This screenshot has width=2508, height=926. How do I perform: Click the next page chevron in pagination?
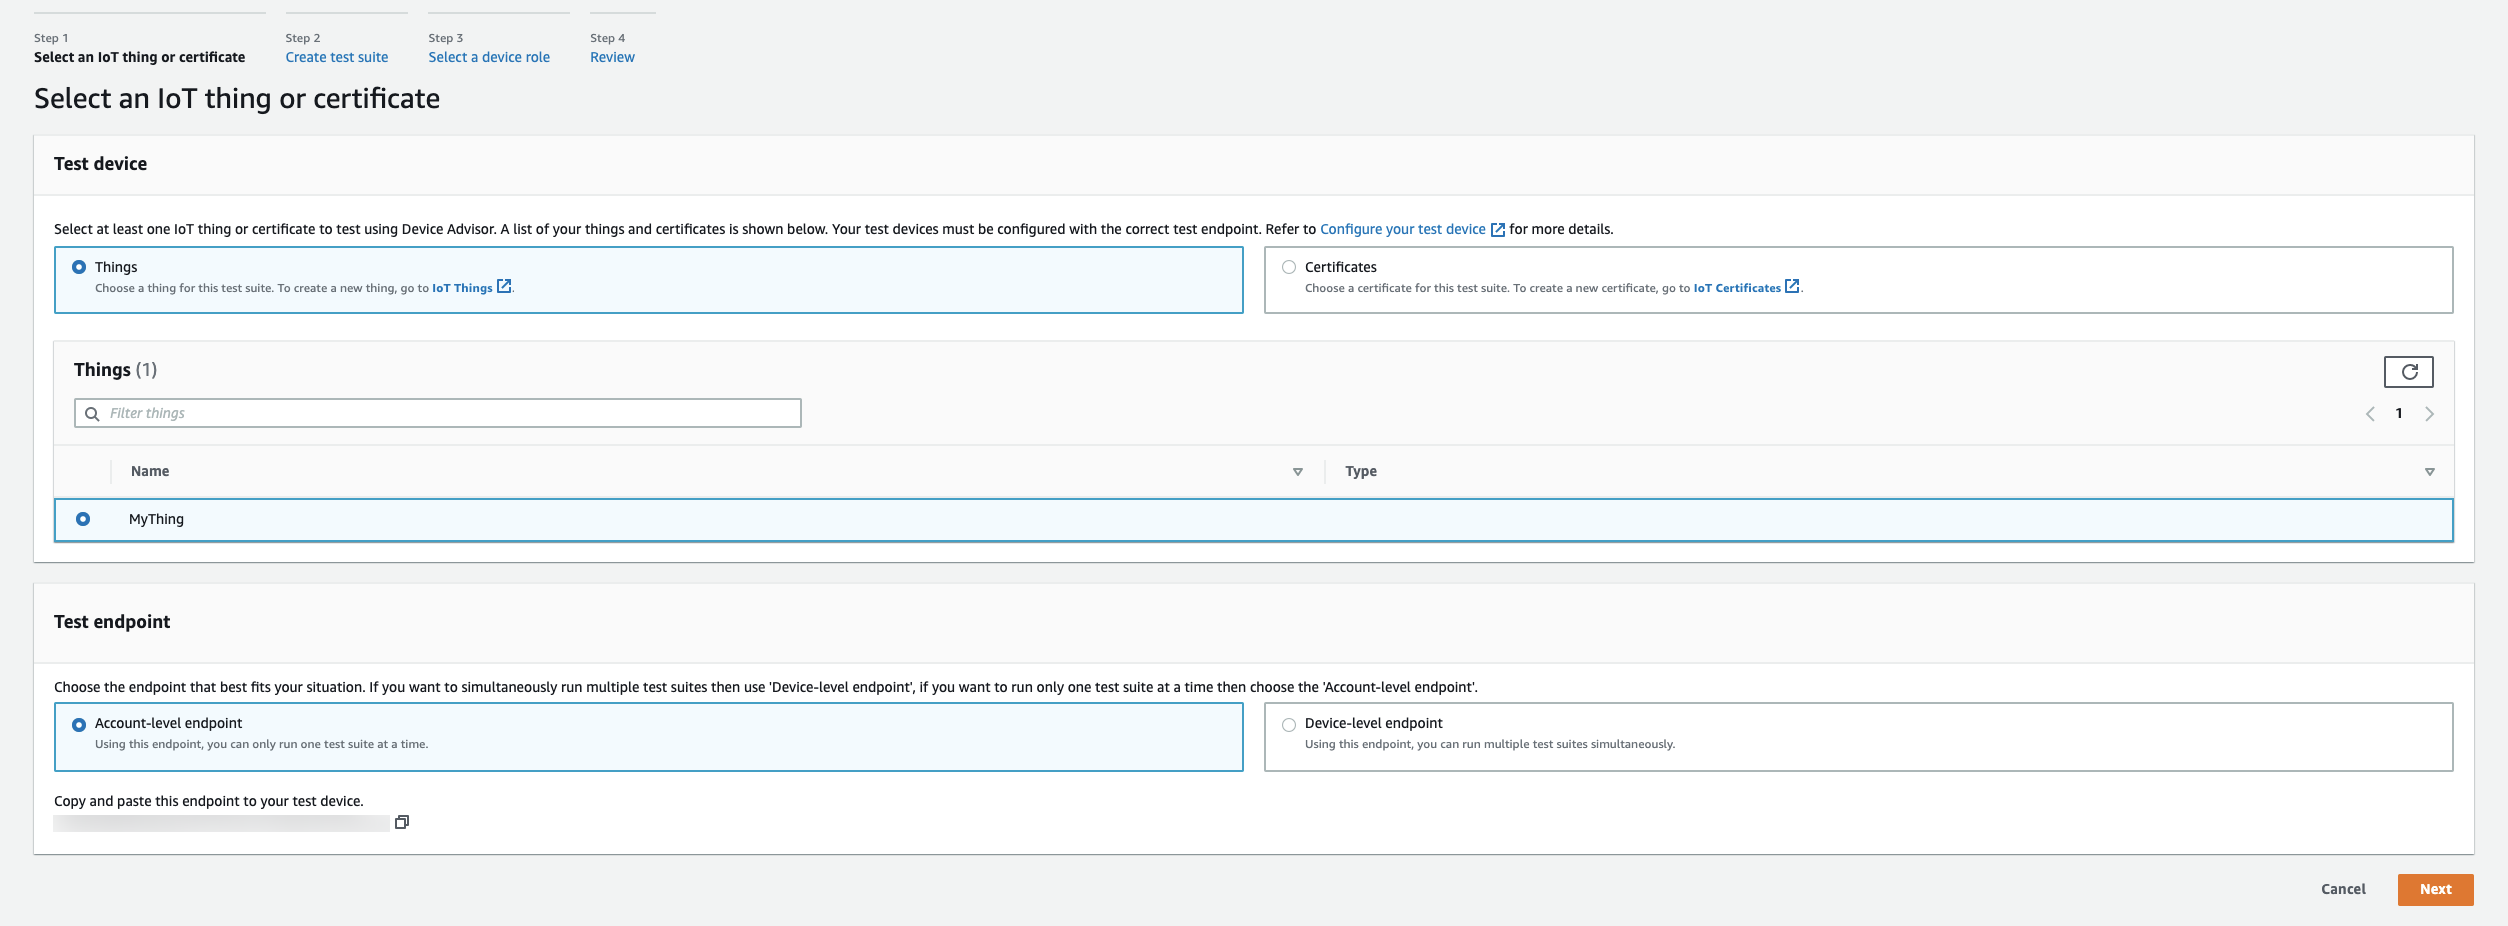coord(2429,414)
